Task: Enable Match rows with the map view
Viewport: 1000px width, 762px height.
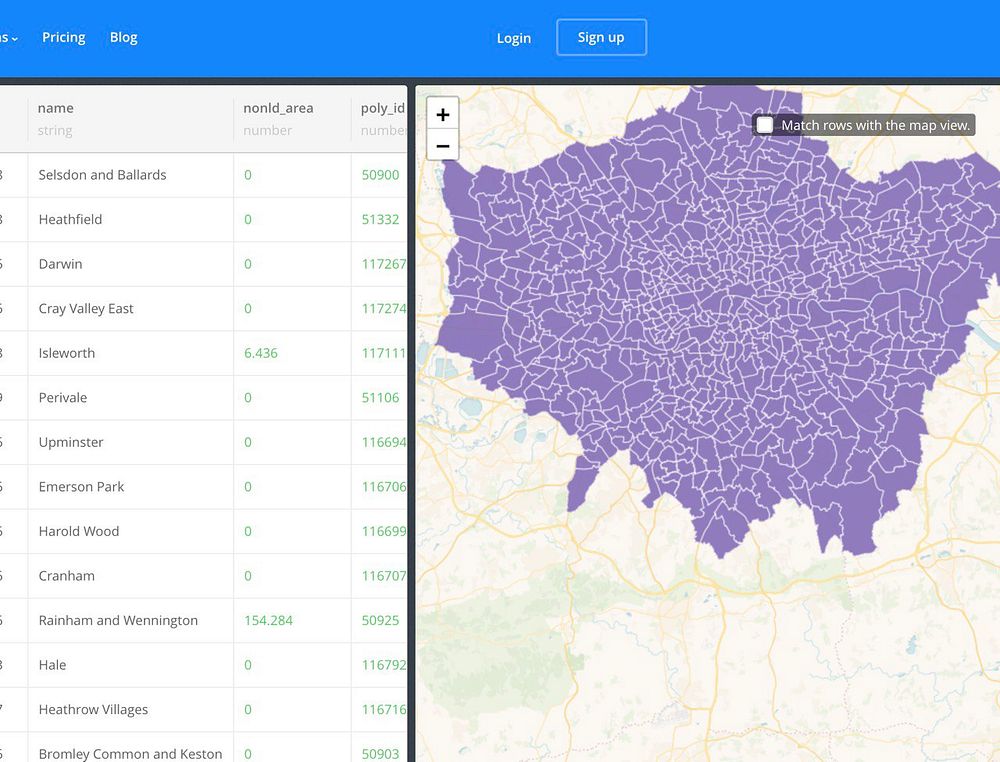Action: click(x=765, y=125)
